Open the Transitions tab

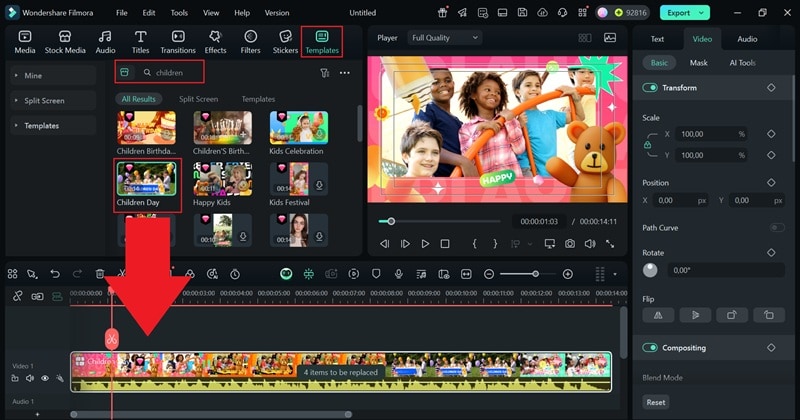coord(178,42)
